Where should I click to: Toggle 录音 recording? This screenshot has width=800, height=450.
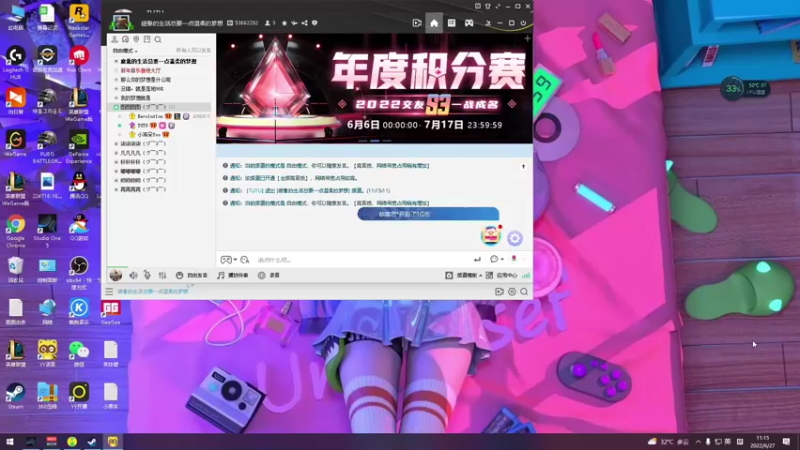pyautogui.click(x=269, y=275)
